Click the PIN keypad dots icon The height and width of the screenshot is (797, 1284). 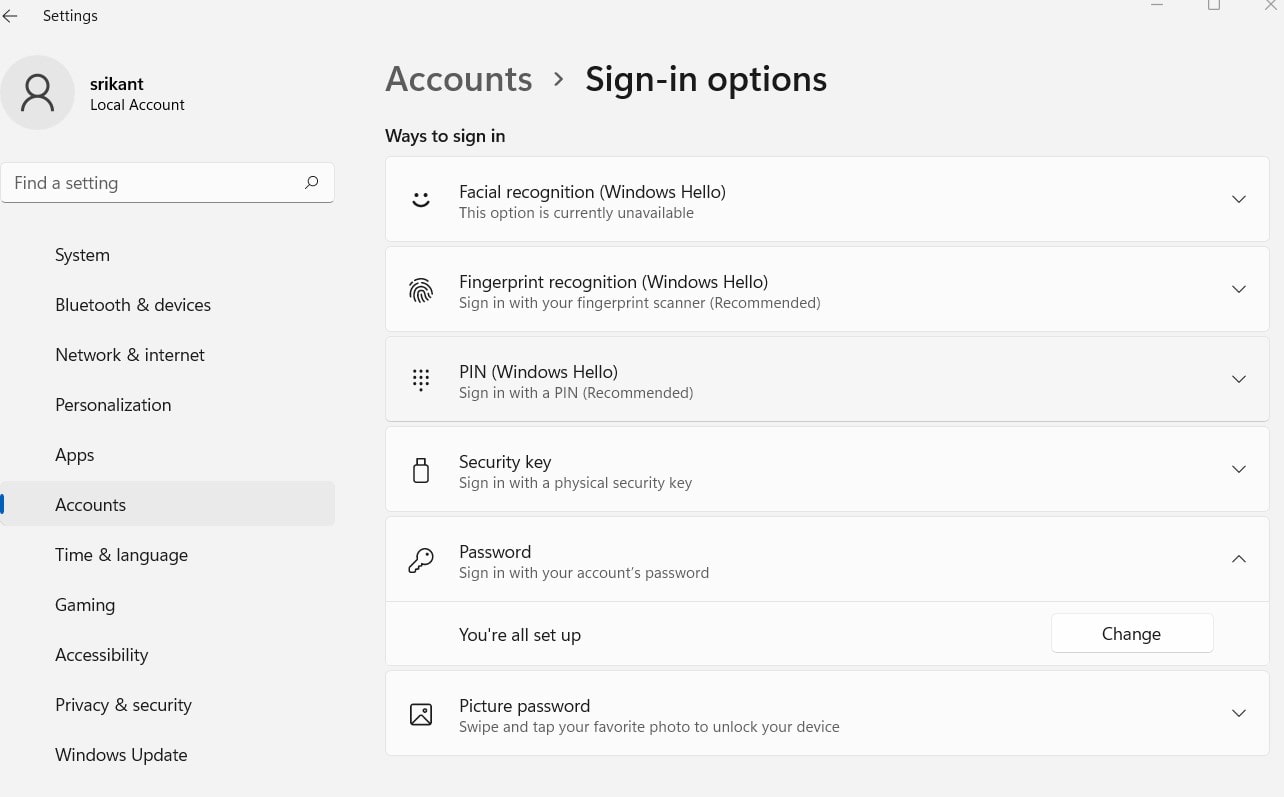pyautogui.click(x=421, y=380)
